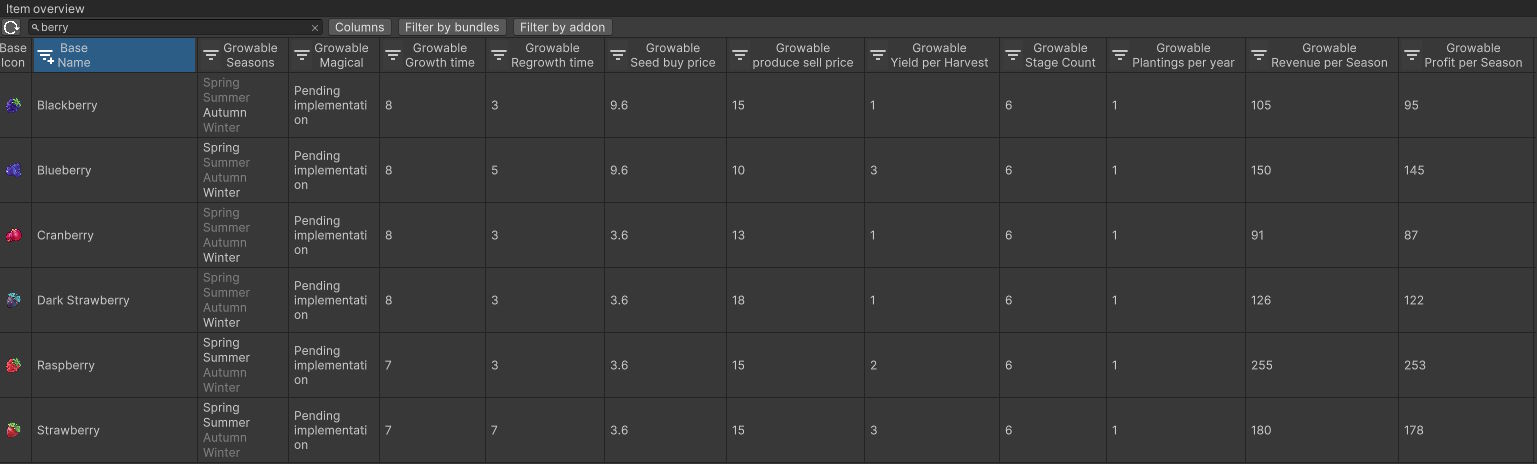Click the Filter by addon button
Image resolution: width=1537 pixels, height=464 pixels.
[x=562, y=27]
